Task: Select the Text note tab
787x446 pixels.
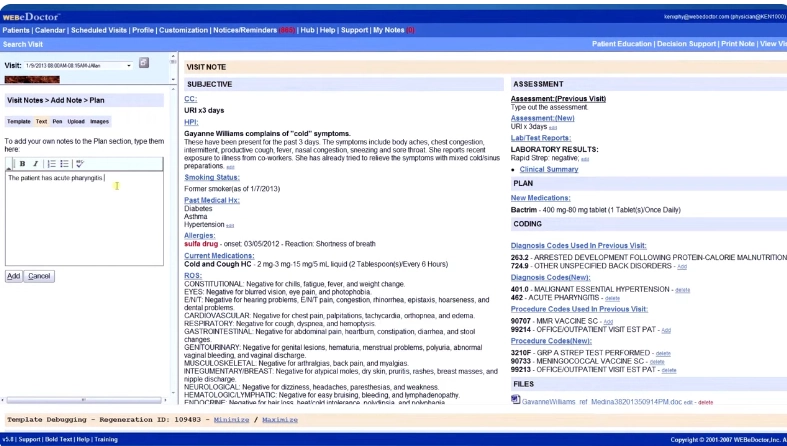Action: click(x=41, y=121)
